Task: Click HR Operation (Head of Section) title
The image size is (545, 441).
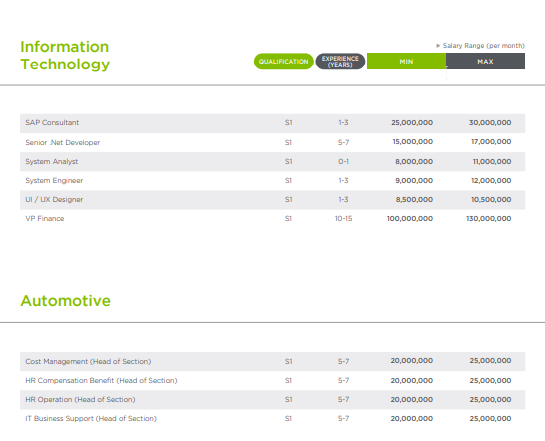Action: [80, 400]
